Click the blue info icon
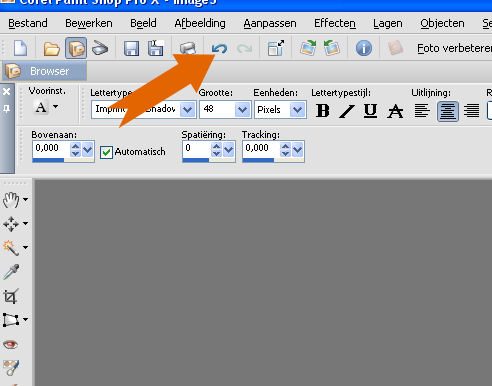492x386 pixels. tap(364, 49)
